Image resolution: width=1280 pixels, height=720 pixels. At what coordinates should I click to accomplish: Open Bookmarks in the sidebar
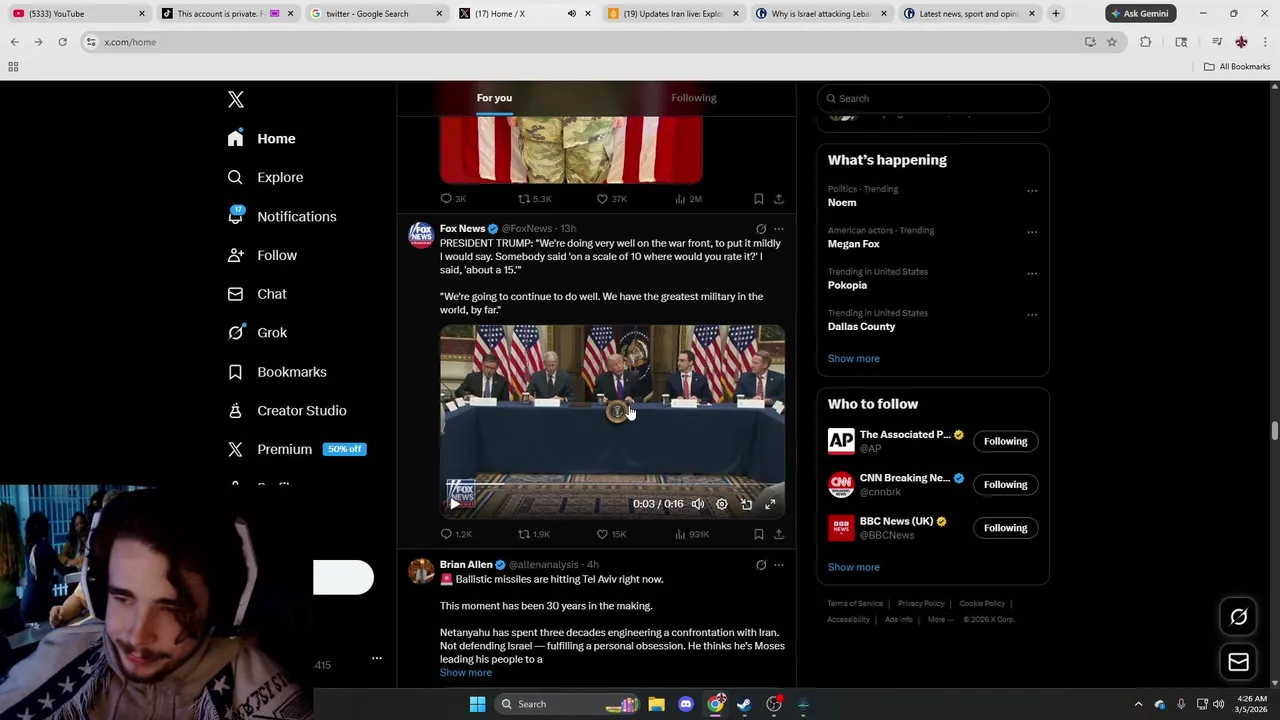click(x=277, y=372)
